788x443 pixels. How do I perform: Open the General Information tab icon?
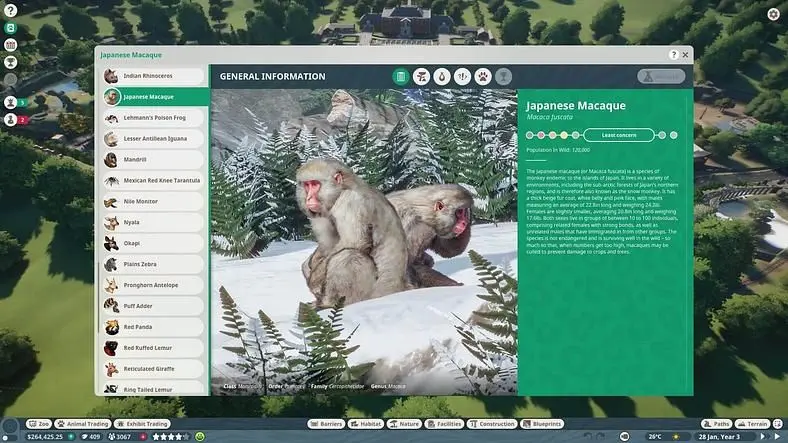[x=401, y=76]
